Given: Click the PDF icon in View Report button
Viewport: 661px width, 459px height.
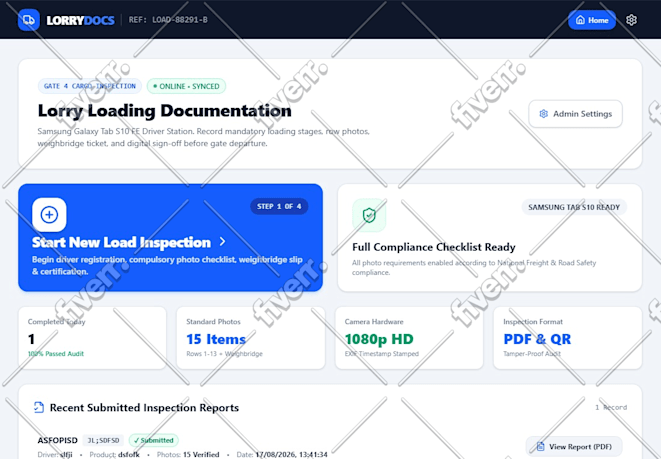Looking at the screenshot, I should (x=540, y=446).
